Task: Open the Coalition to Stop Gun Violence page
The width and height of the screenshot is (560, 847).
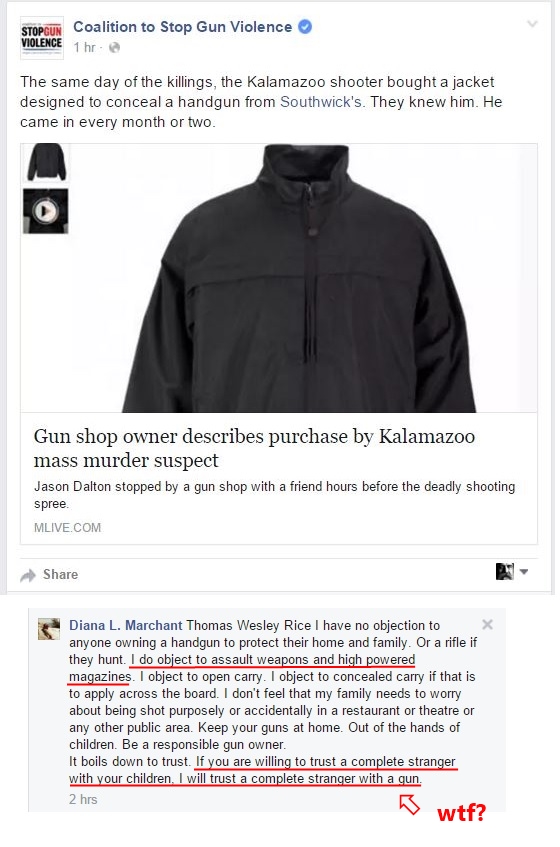Action: [x=183, y=27]
